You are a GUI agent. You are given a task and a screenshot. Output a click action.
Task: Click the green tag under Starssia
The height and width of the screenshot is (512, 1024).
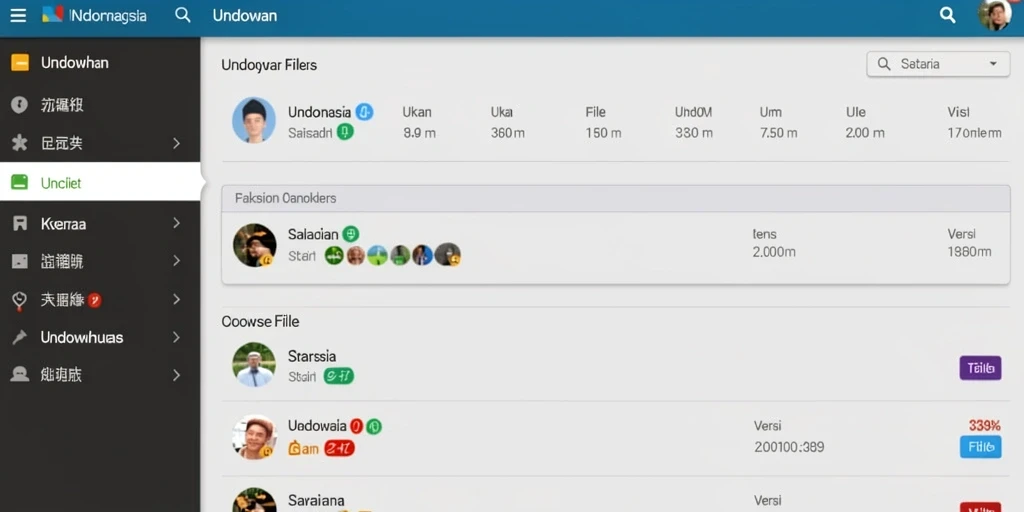pyautogui.click(x=338, y=376)
